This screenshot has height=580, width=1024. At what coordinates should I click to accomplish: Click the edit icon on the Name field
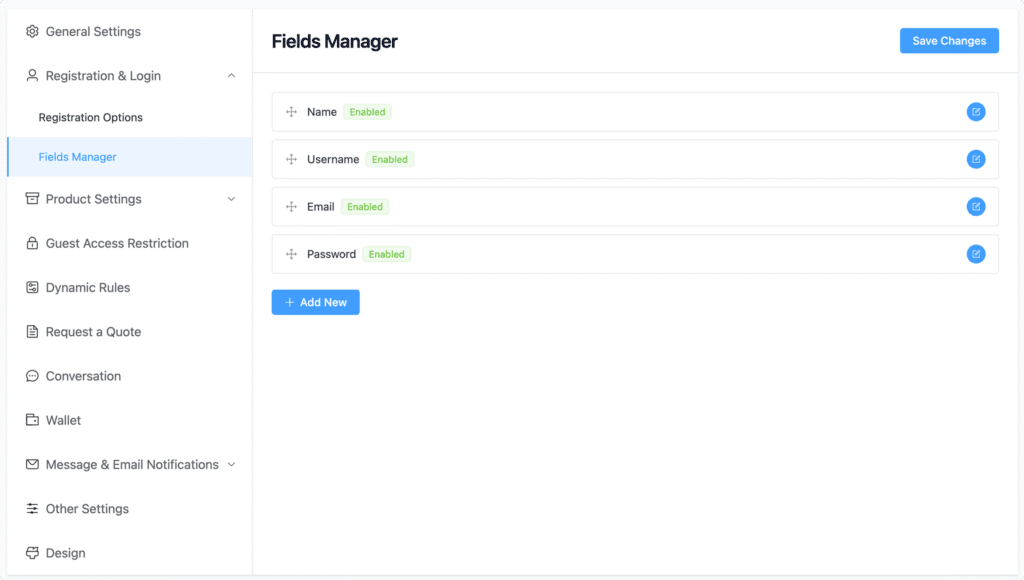coord(976,111)
